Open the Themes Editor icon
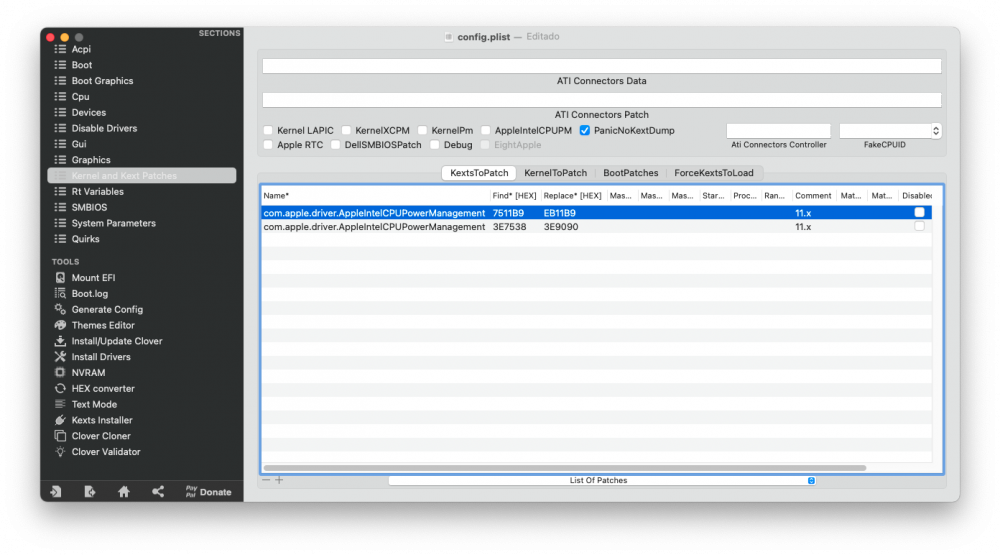The image size is (1000, 555). [x=60, y=325]
